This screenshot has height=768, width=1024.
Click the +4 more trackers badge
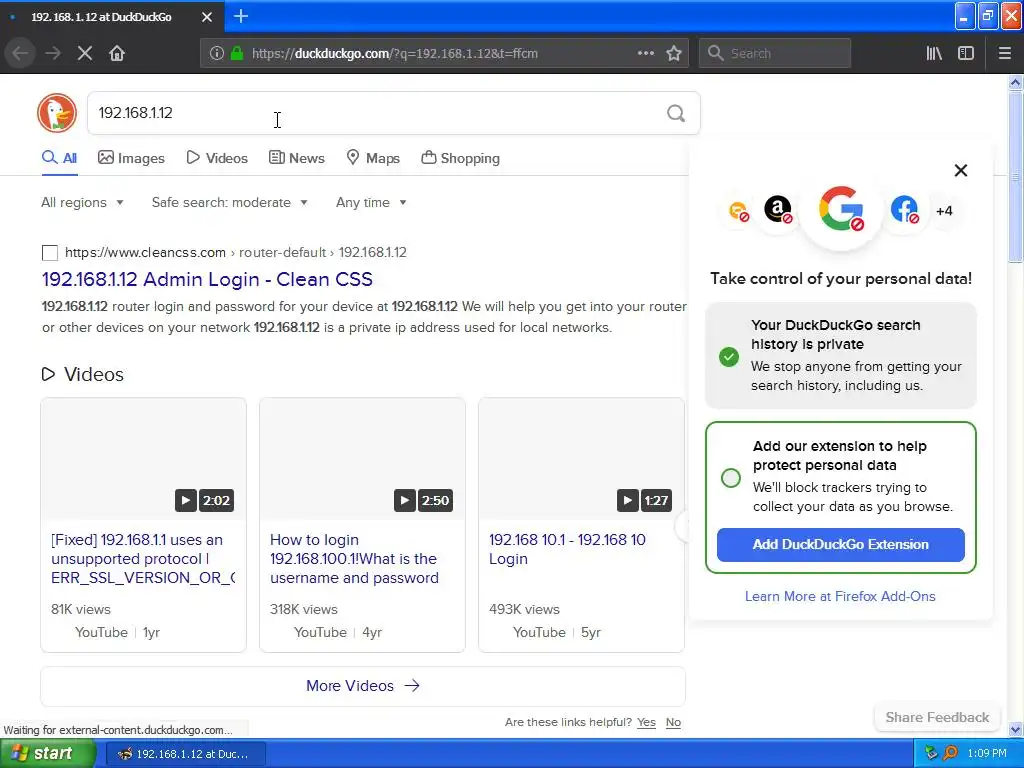pos(944,211)
